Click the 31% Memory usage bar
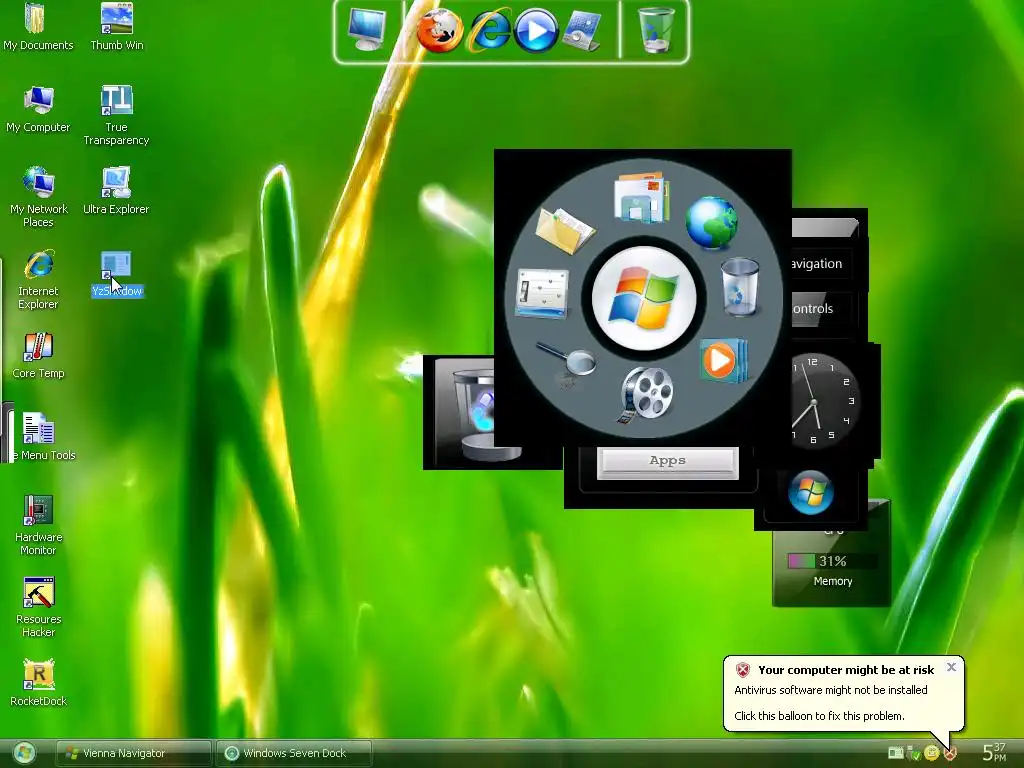 [x=832, y=561]
